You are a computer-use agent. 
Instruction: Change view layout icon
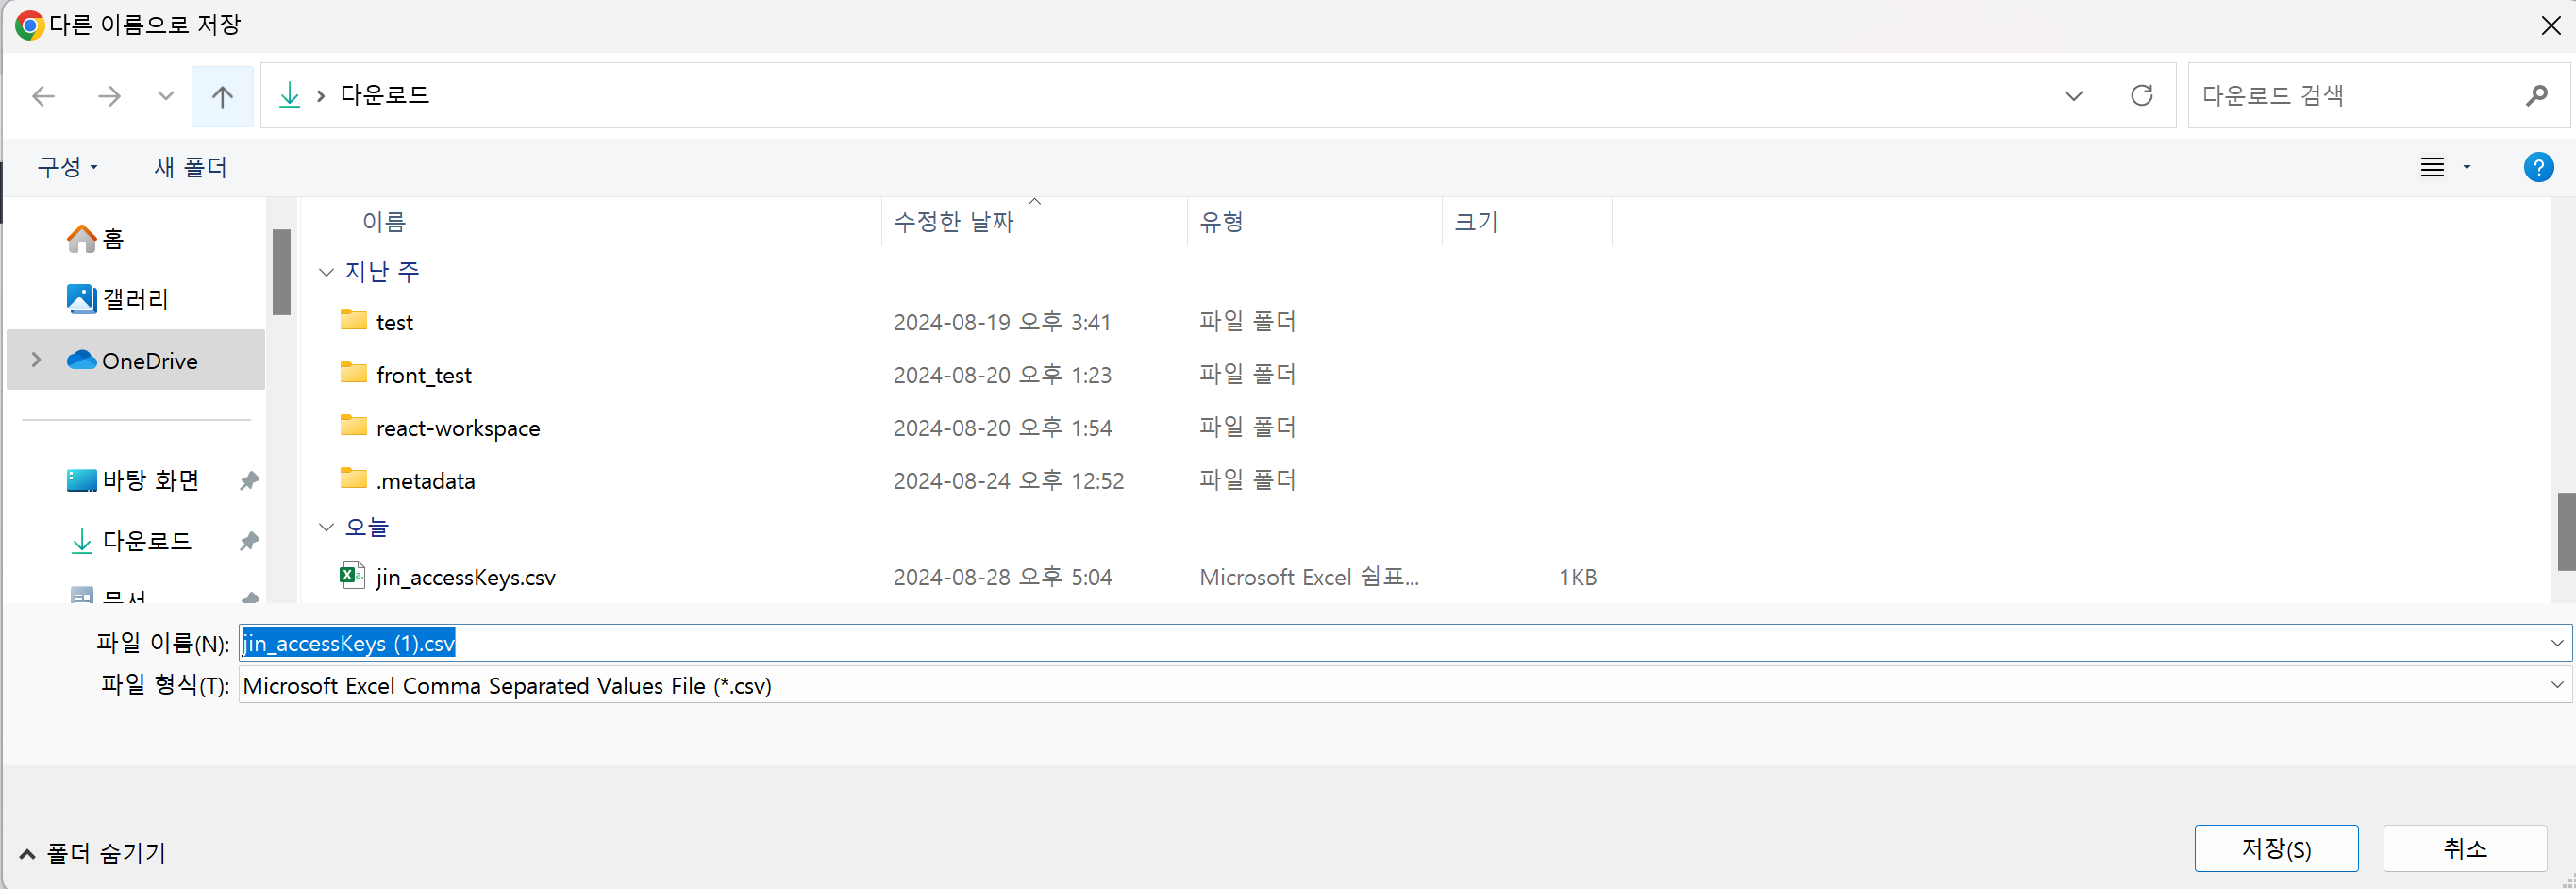coord(2432,167)
